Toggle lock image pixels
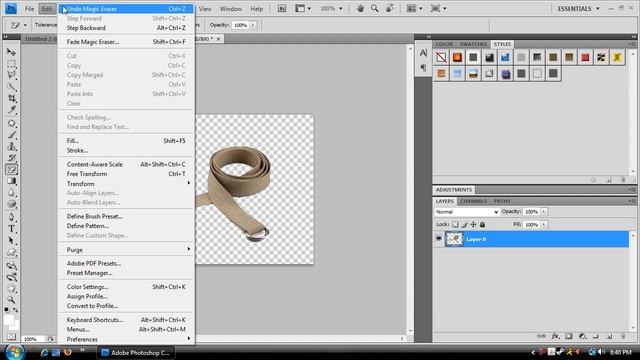The width and height of the screenshot is (640, 360). pyautogui.click(x=464, y=224)
